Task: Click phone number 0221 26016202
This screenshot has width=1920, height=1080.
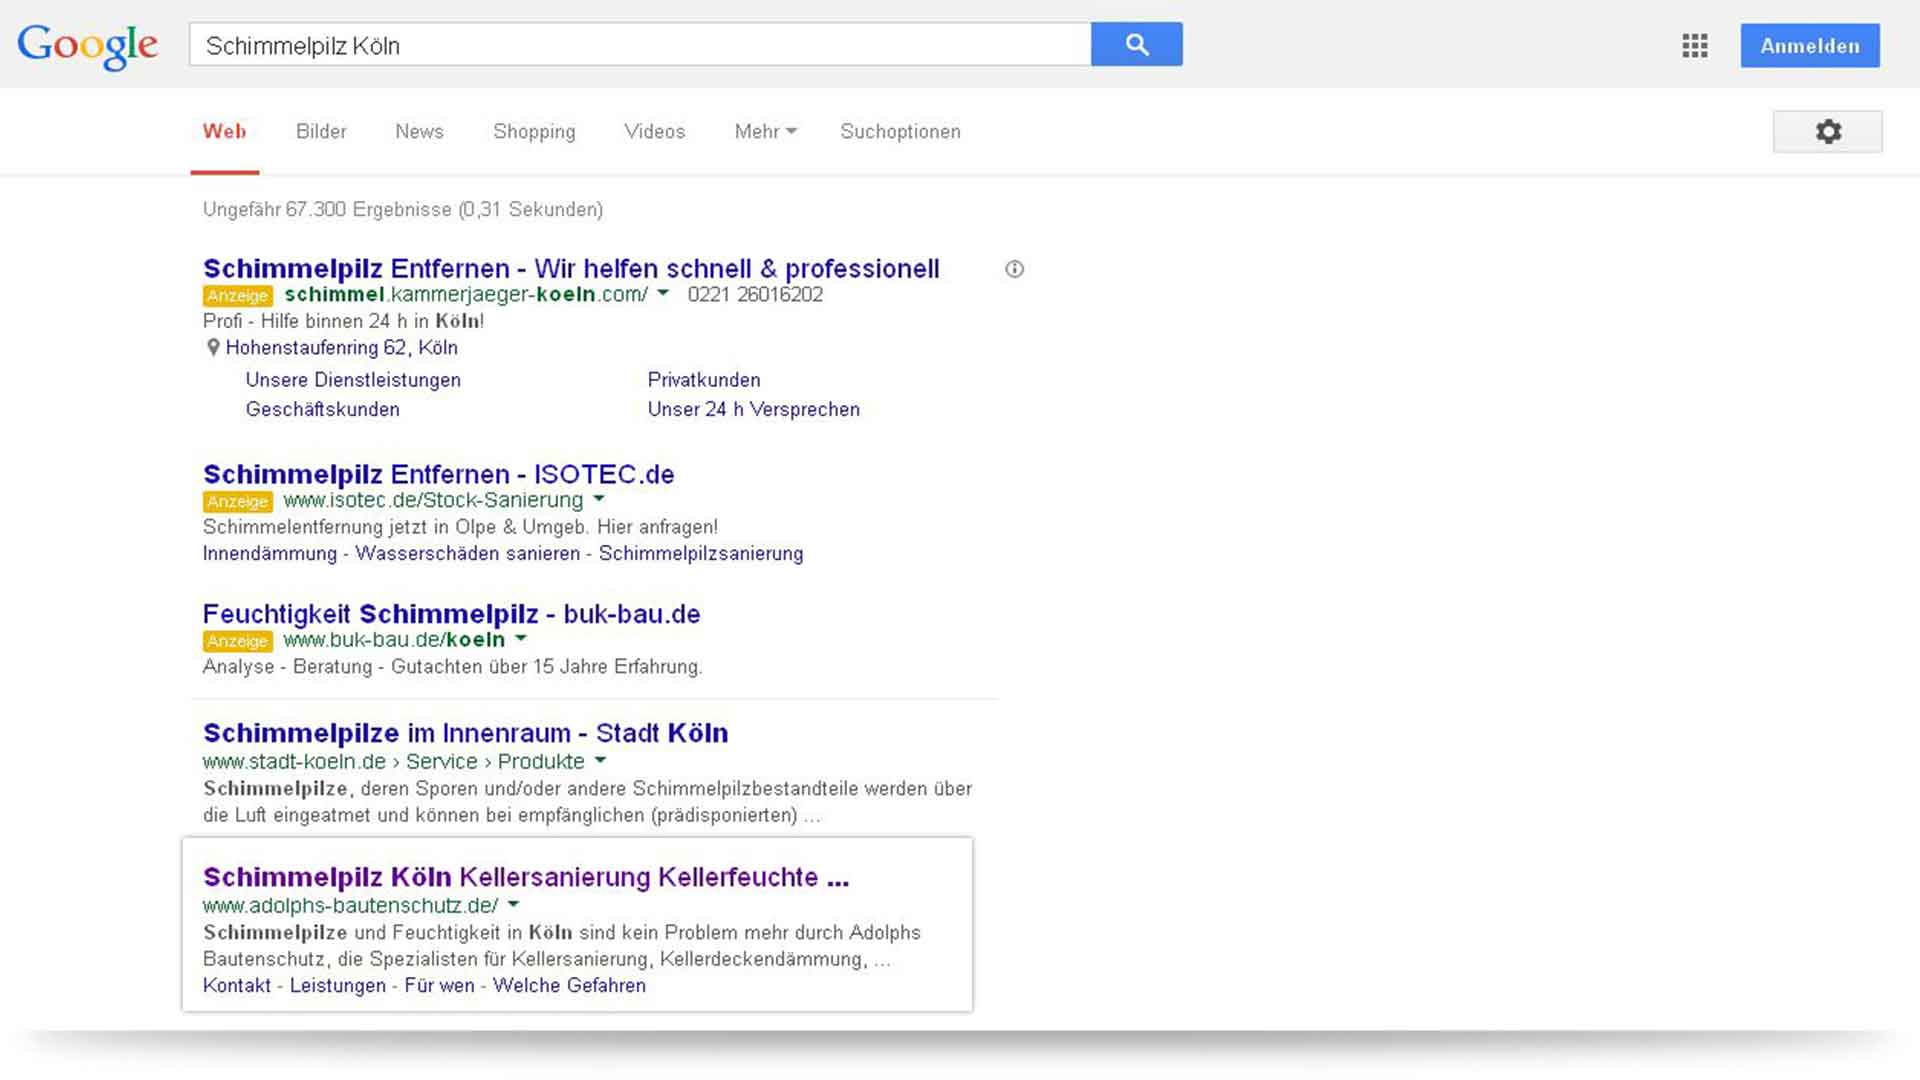Action: click(x=755, y=295)
